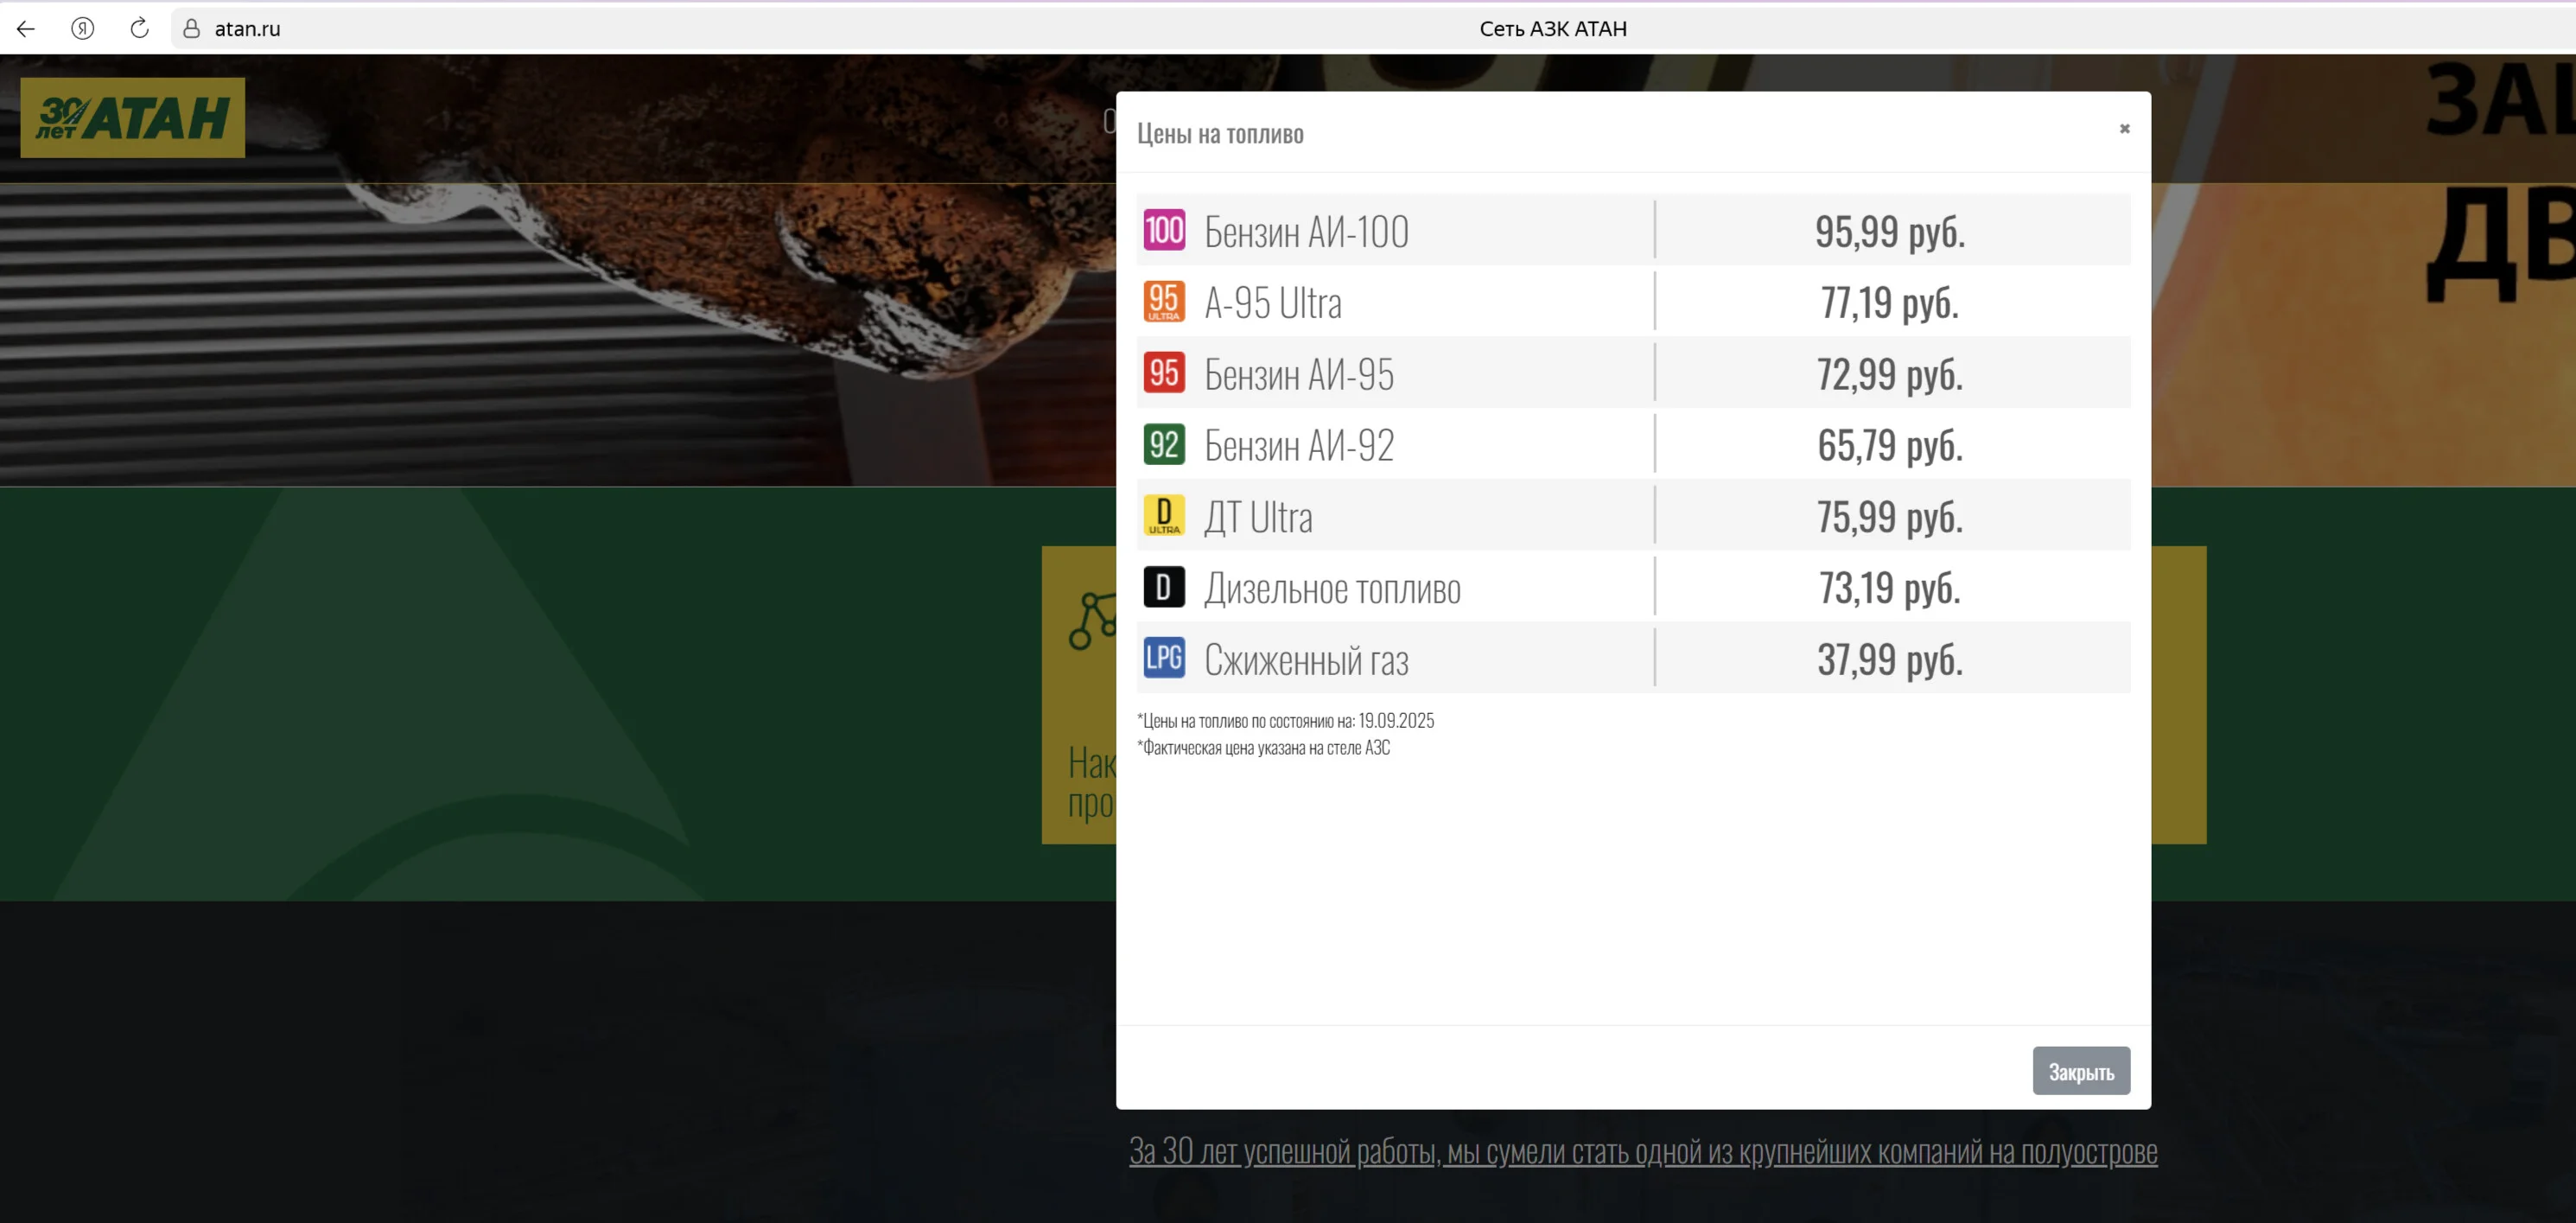The width and height of the screenshot is (2576, 1223).
Task: Open the 'За 30 лет успешной работы' link
Action: click(x=1643, y=1152)
